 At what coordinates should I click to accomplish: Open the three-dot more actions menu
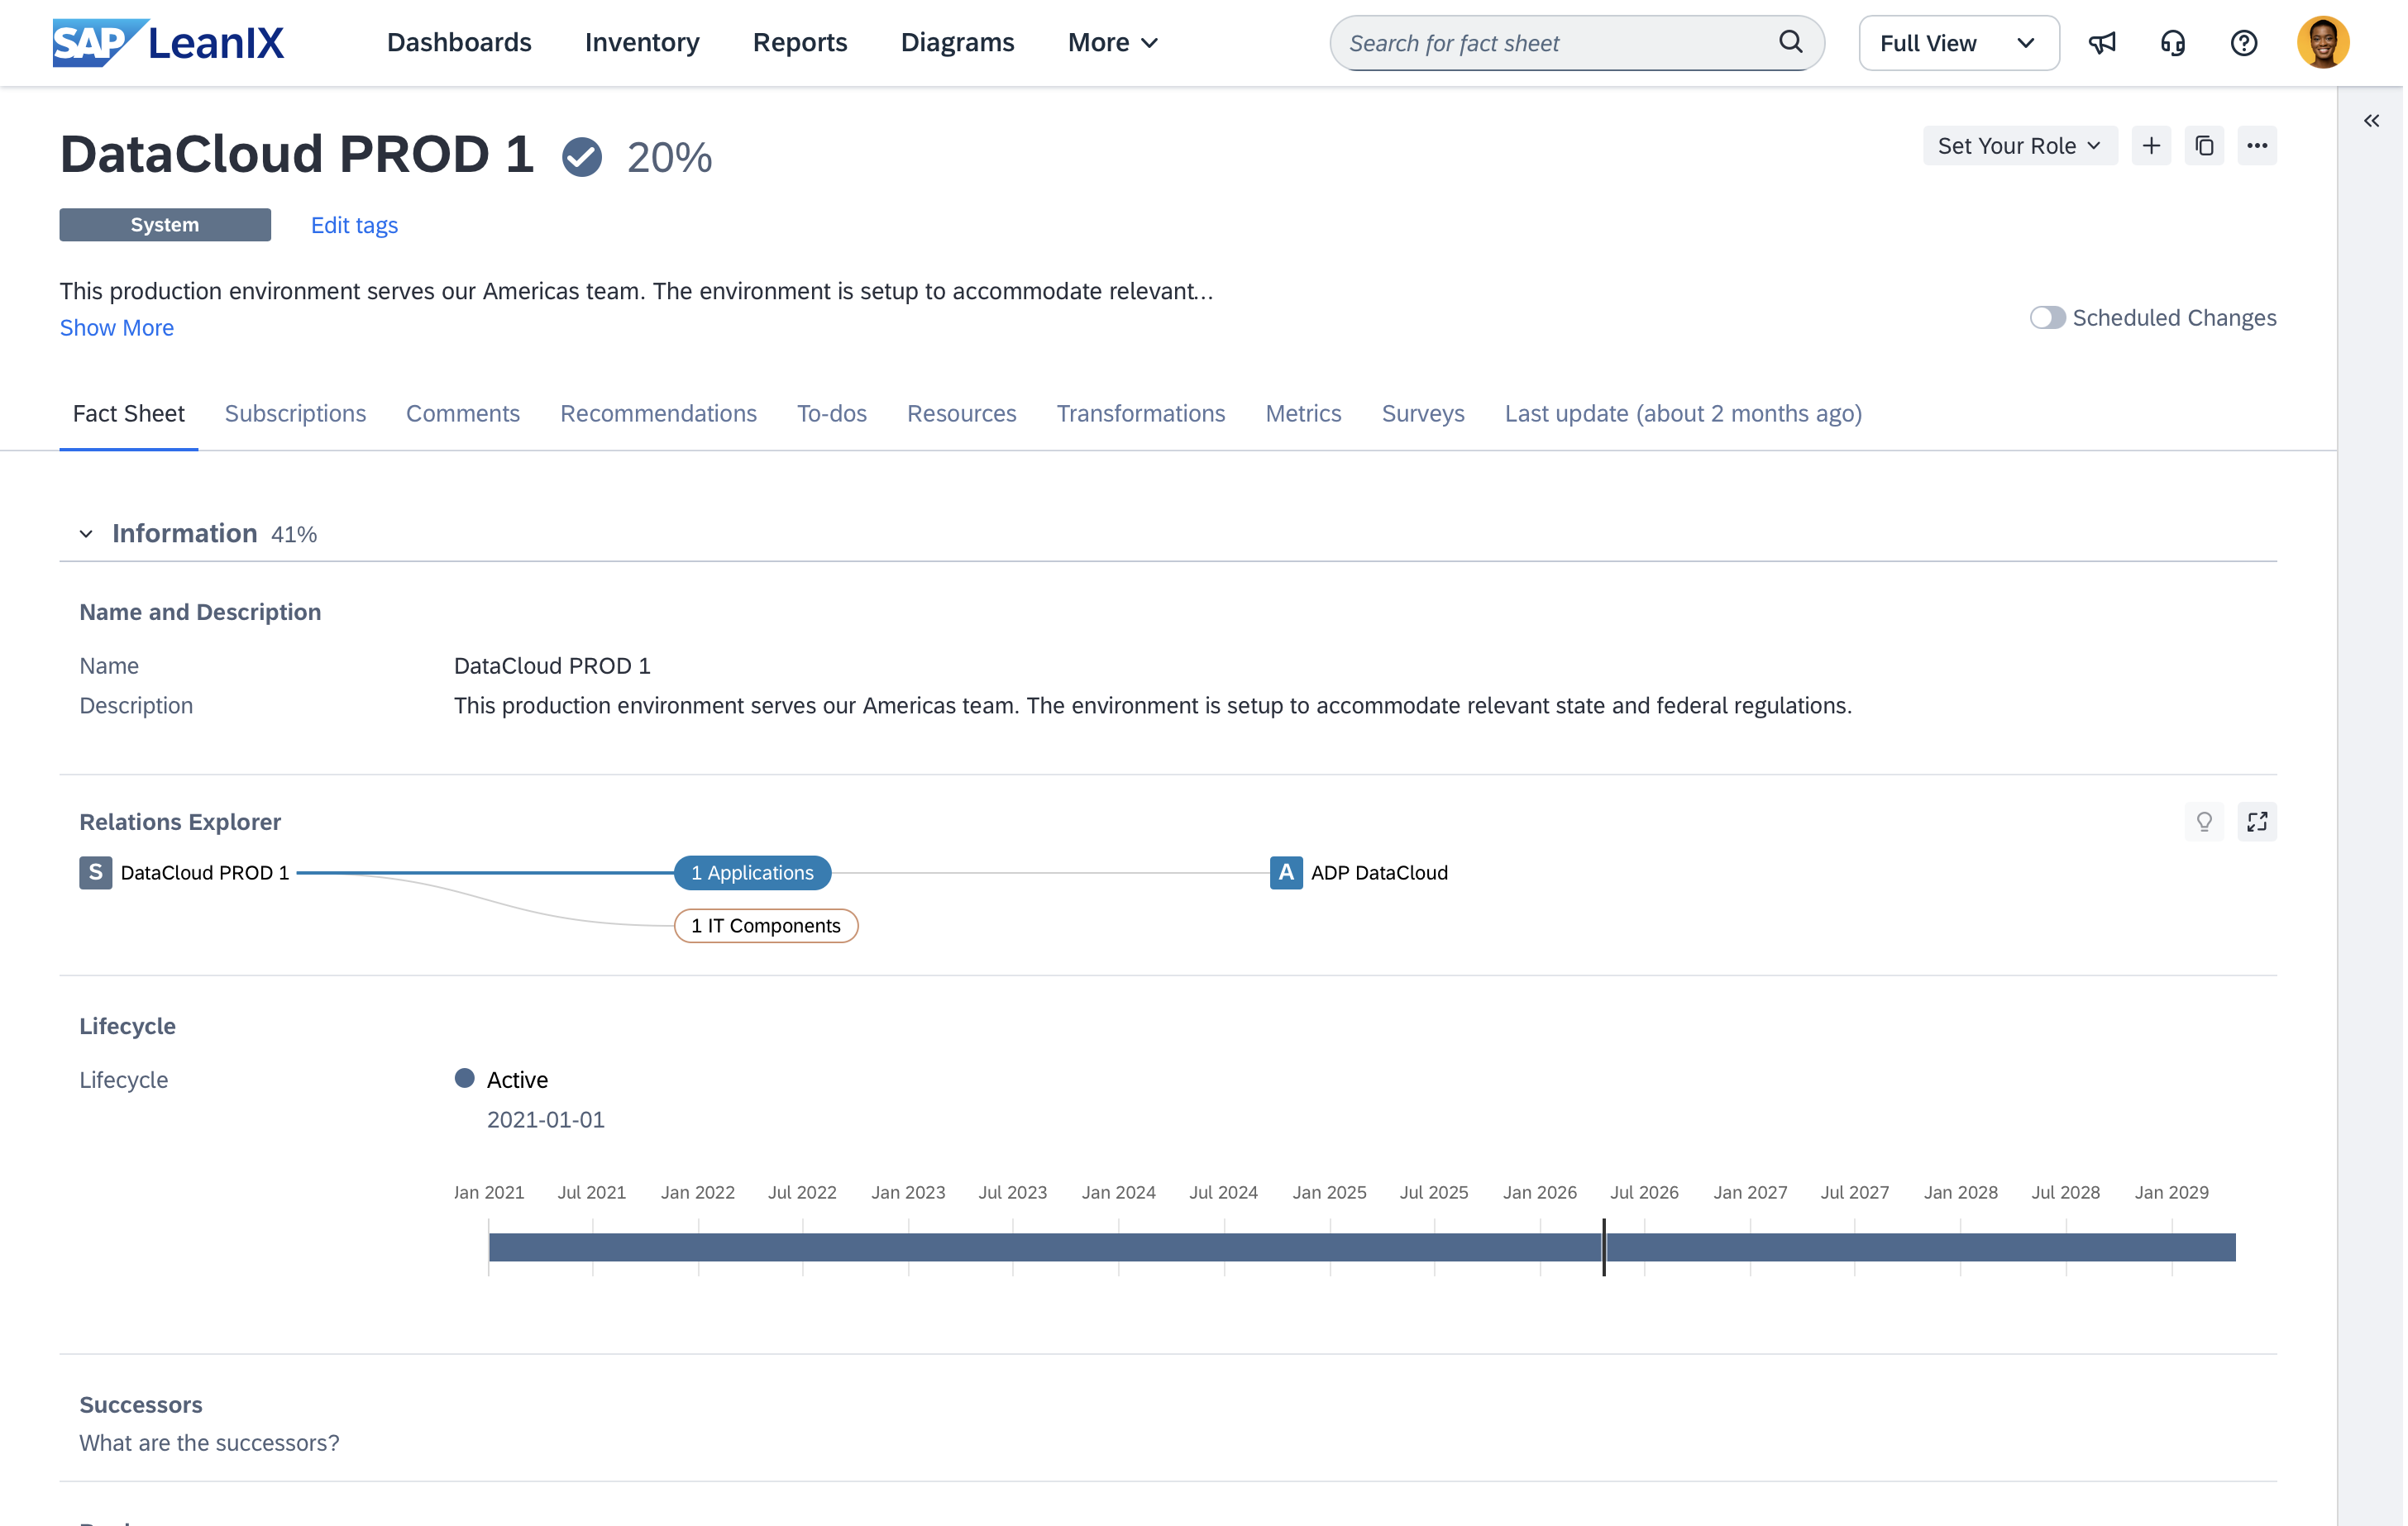tap(2257, 146)
